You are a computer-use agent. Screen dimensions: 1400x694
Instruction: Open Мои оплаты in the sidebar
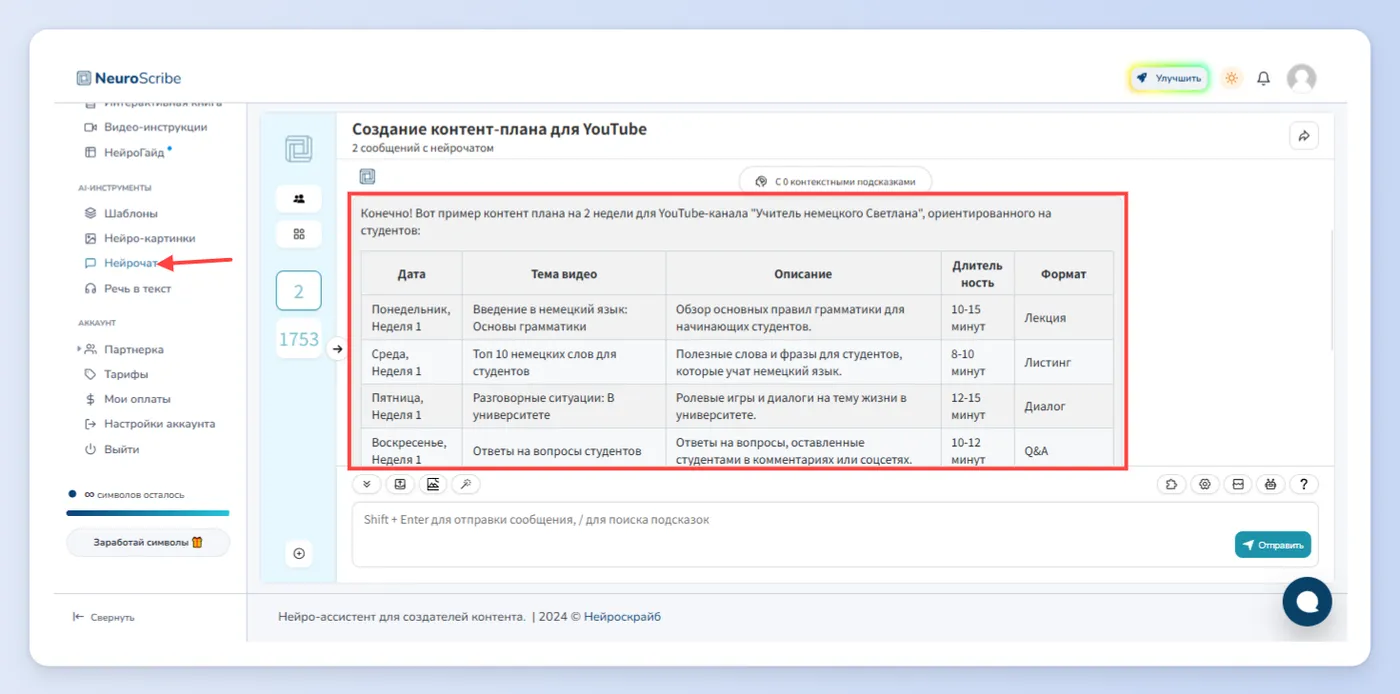pyautogui.click(x=128, y=399)
